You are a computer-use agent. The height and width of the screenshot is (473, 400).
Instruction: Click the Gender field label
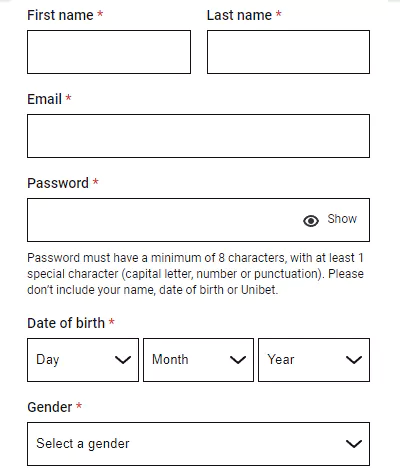[50, 407]
